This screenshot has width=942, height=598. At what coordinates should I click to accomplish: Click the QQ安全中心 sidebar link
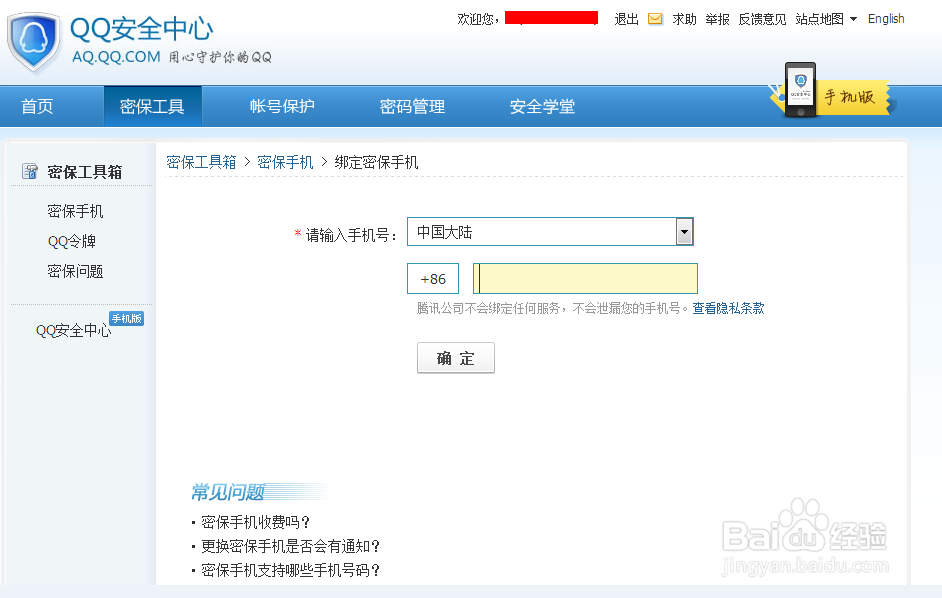tap(74, 331)
